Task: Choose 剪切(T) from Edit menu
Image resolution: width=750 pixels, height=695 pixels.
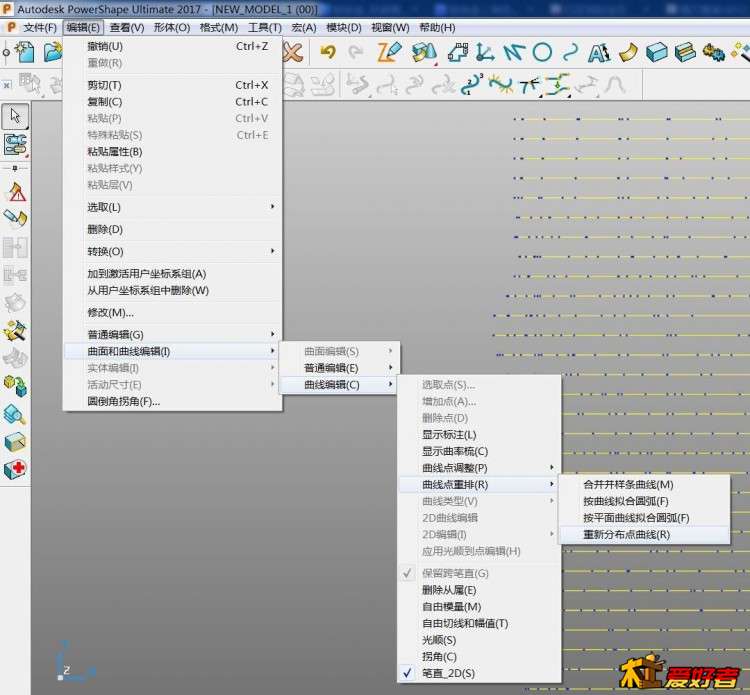Action: pyautogui.click(x=172, y=85)
